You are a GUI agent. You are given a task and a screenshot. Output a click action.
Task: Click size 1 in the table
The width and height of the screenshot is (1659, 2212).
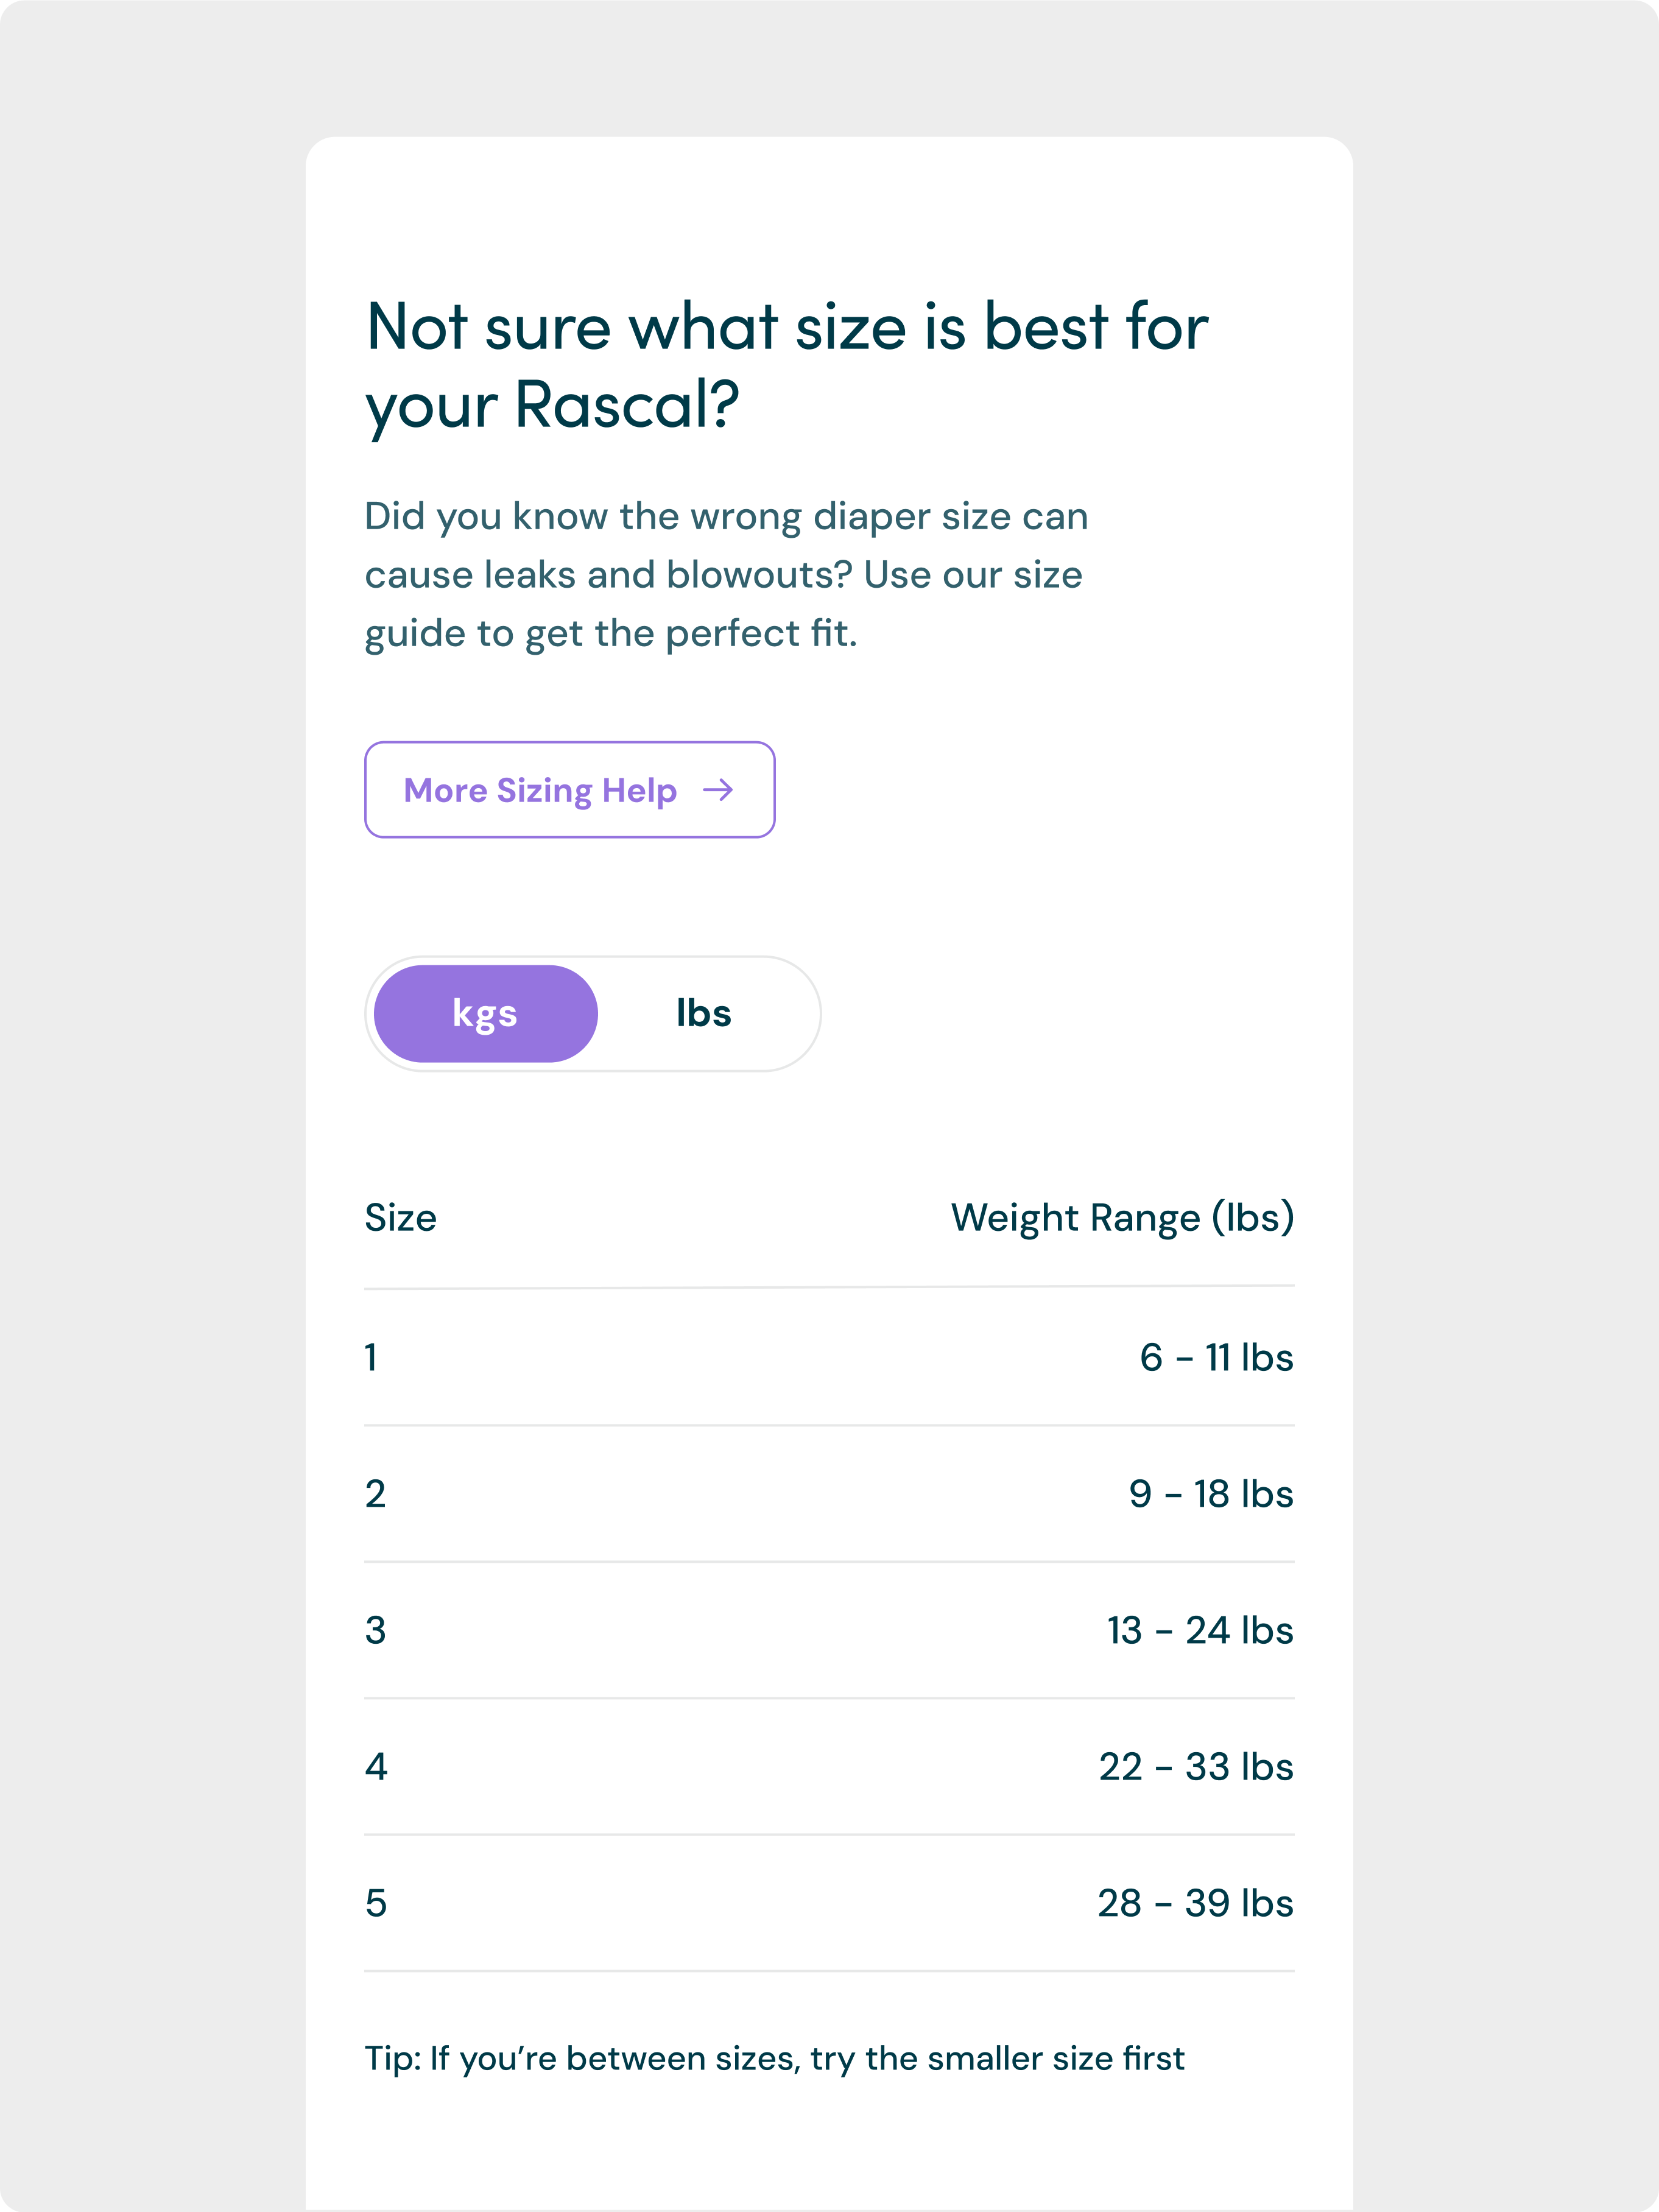371,1357
